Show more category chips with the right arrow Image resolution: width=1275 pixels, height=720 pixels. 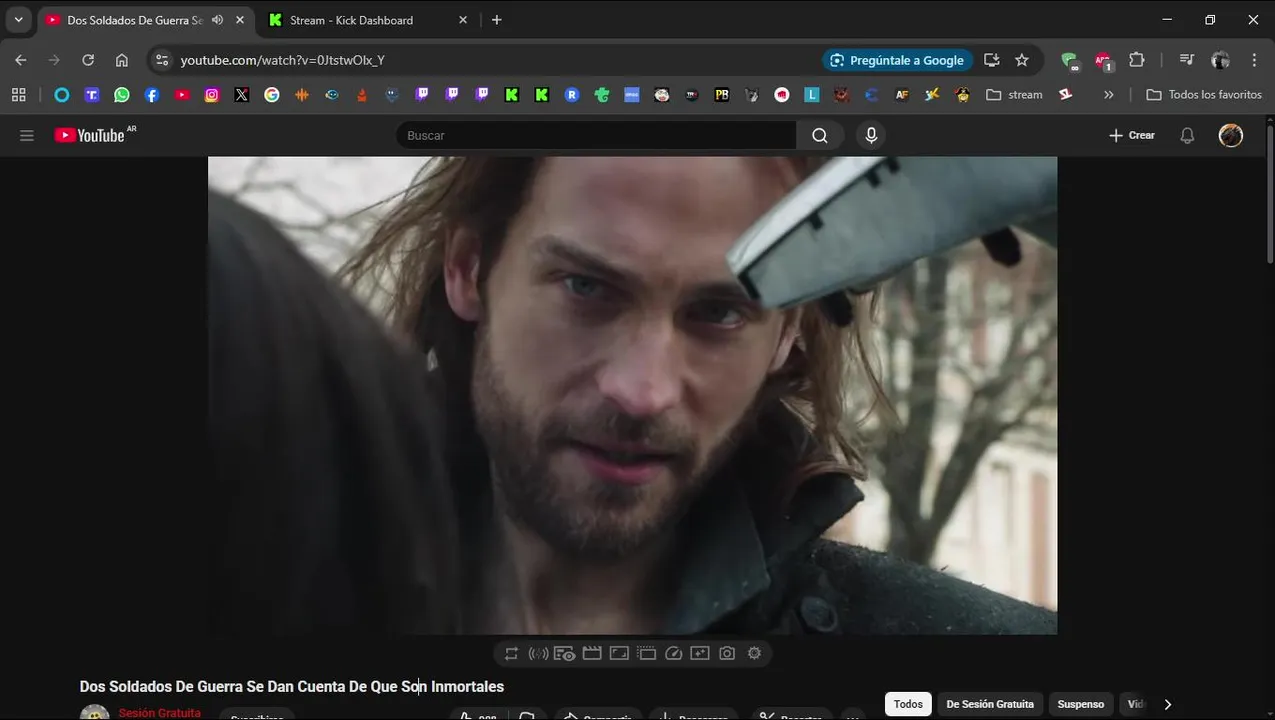(1167, 704)
